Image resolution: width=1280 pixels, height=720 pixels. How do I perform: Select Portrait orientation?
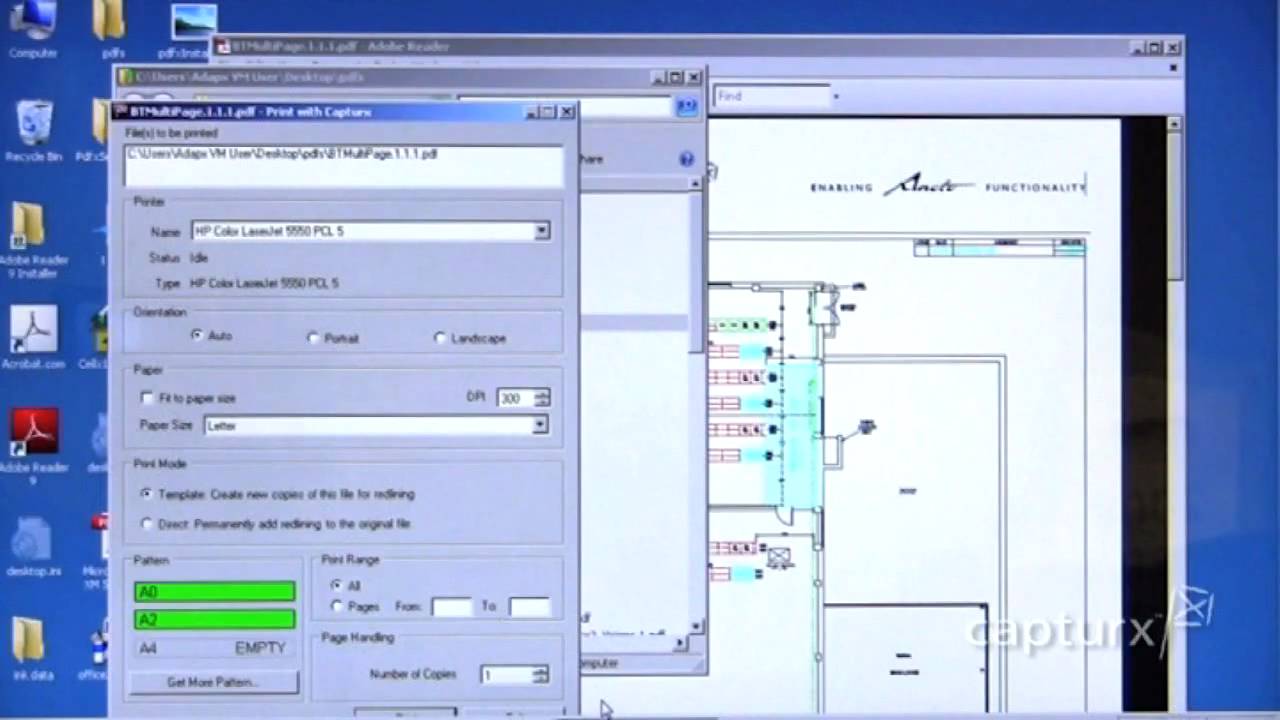313,338
